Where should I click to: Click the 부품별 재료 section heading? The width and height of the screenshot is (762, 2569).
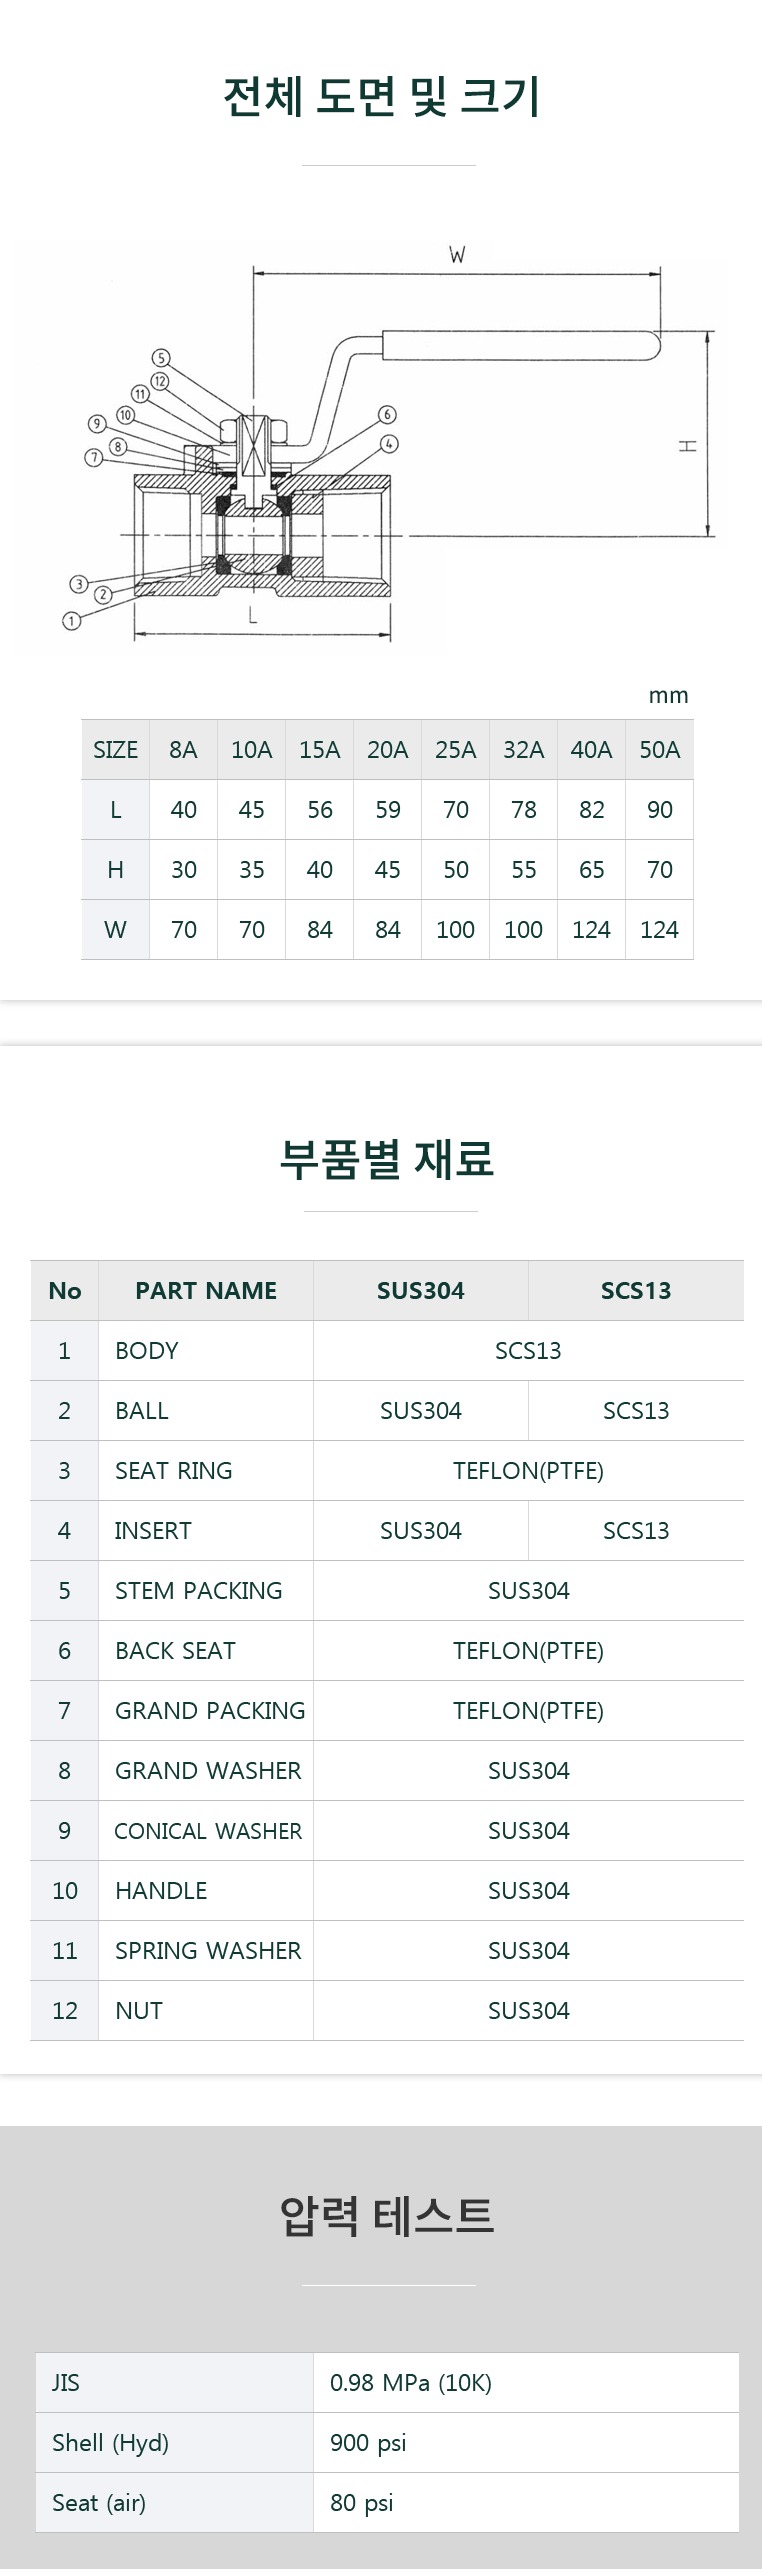(x=387, y=1159)
